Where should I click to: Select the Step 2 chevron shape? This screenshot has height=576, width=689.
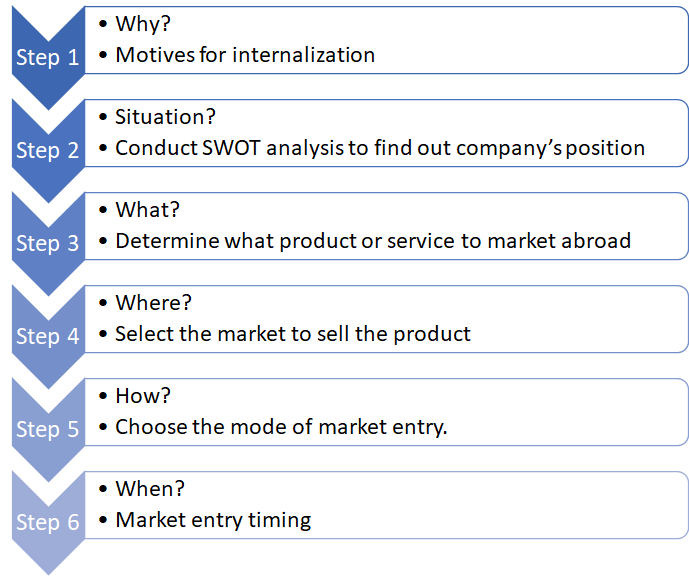pyautogui.click(x=47, y=150)
